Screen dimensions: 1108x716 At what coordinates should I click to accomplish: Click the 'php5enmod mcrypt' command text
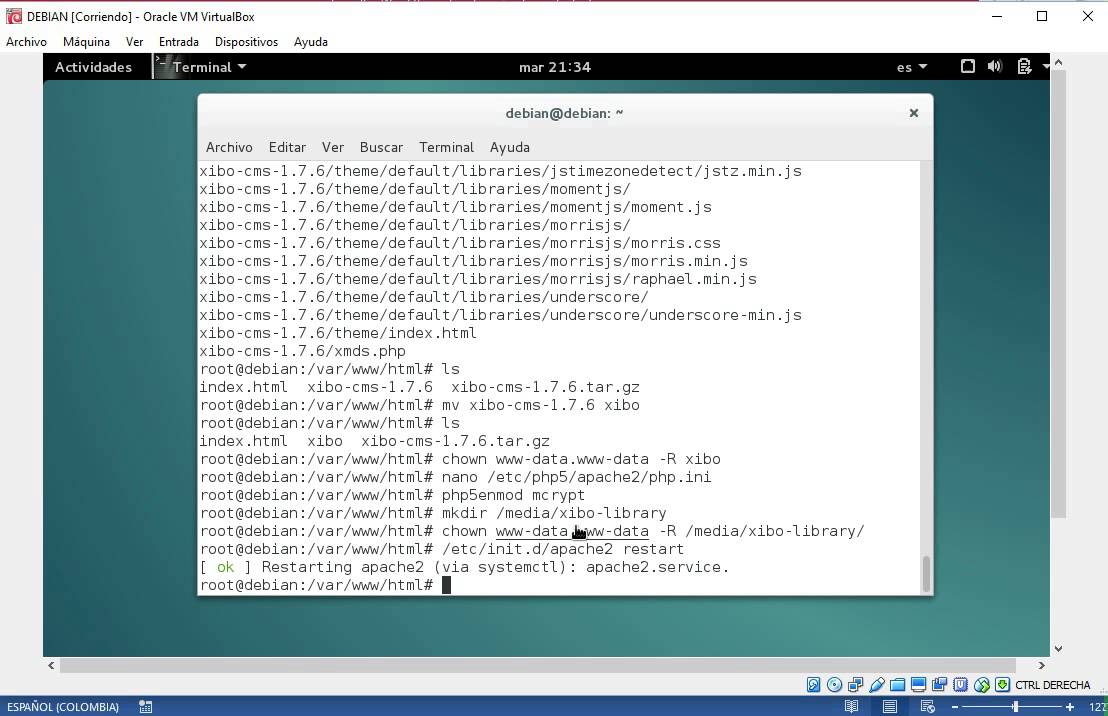coord(513,495)
